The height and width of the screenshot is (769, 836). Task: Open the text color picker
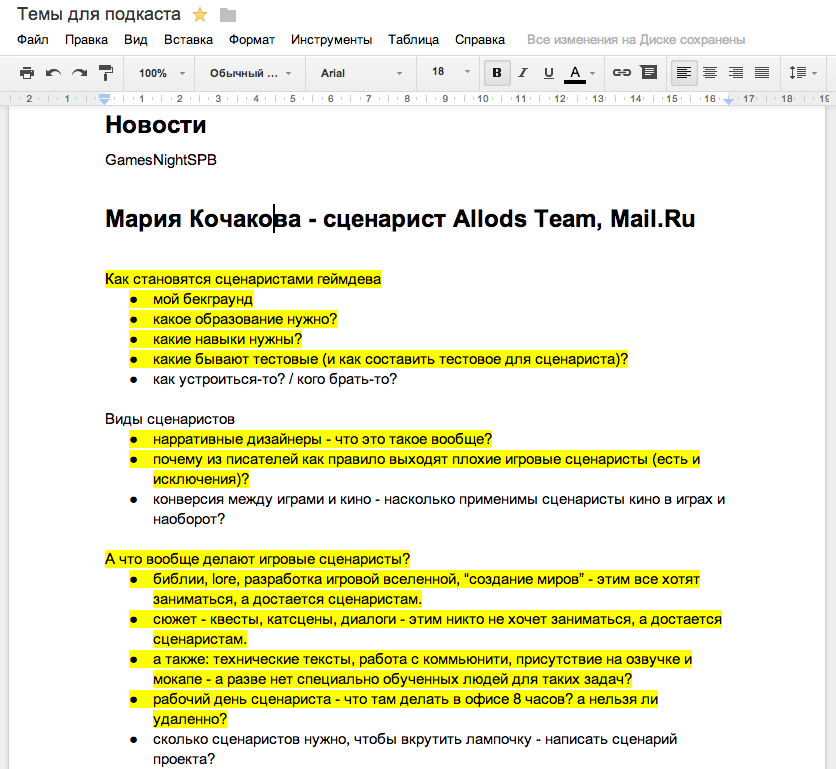[580, 73]
